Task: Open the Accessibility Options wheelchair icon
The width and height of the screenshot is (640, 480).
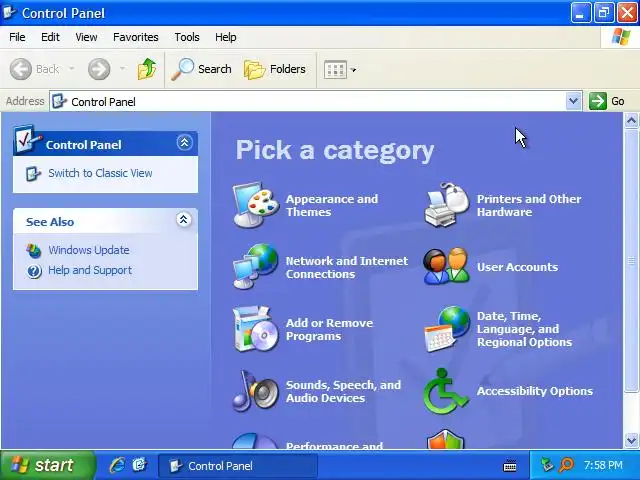Action: [x=445, y=391]
